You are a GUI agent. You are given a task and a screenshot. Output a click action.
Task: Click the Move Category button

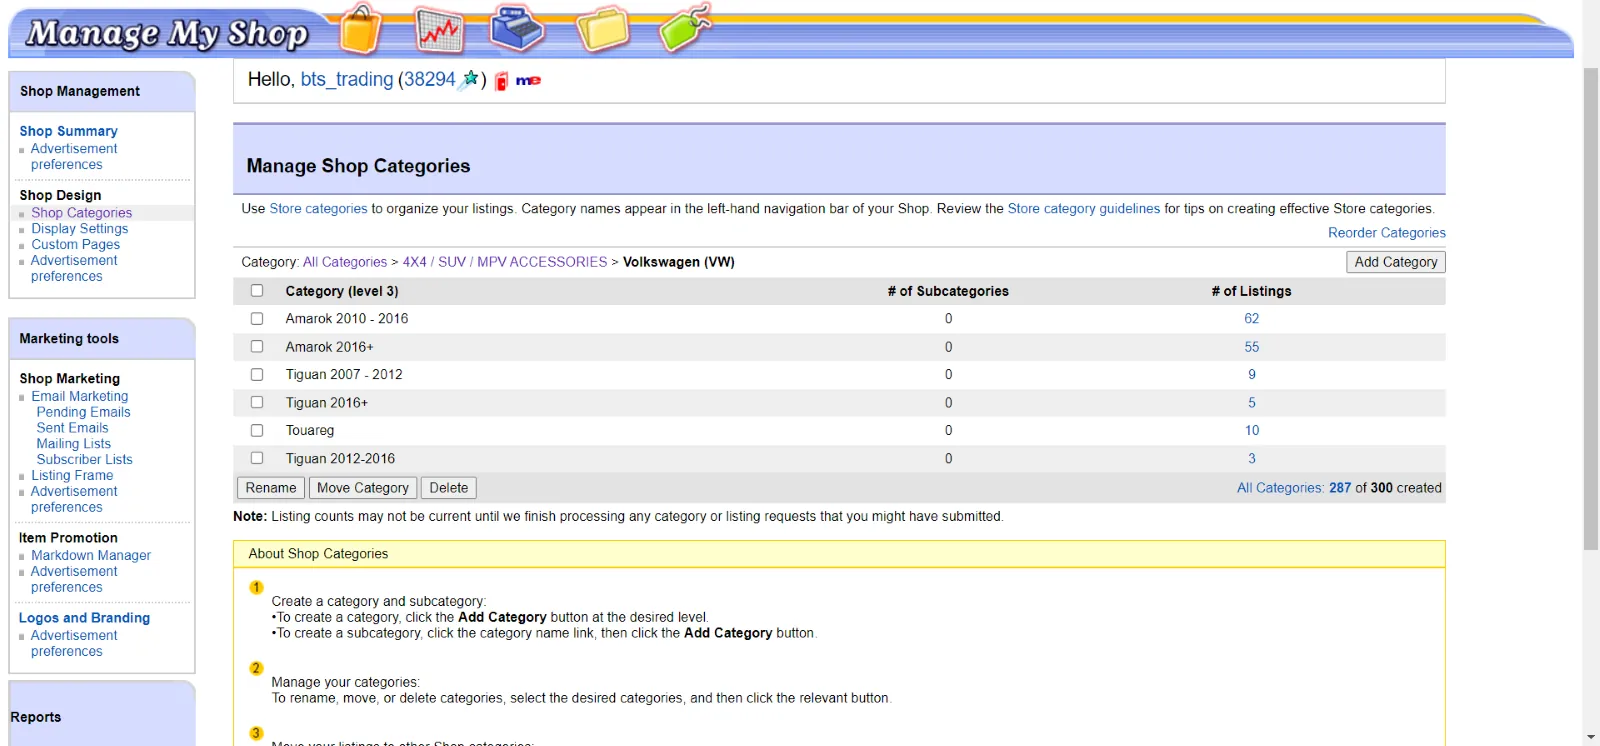click(x=363, y=488)
